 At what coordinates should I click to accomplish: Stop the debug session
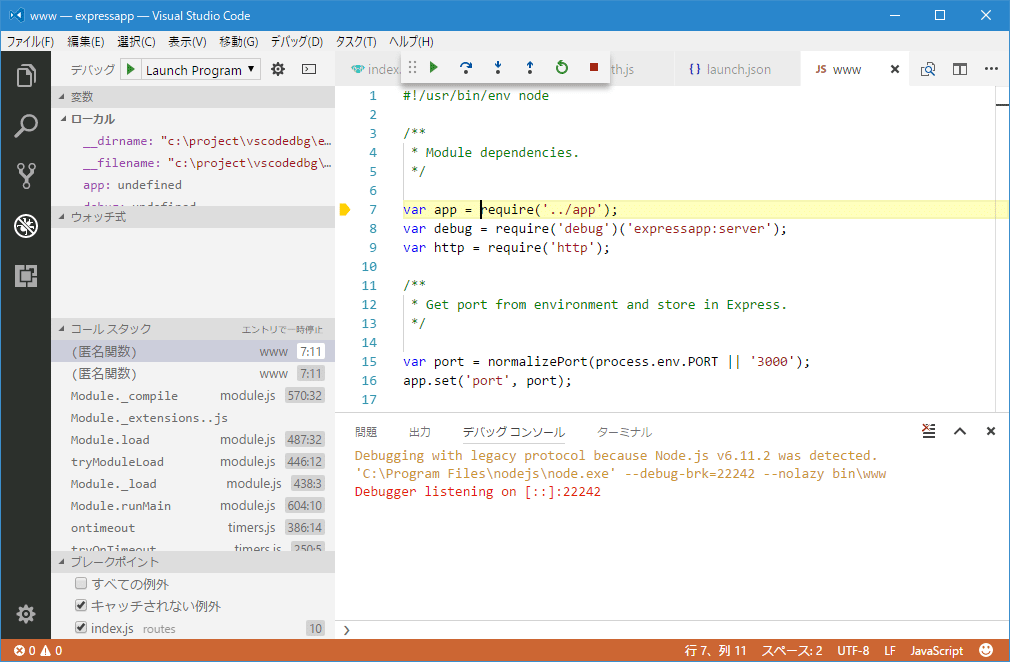[x=593, y=68]
